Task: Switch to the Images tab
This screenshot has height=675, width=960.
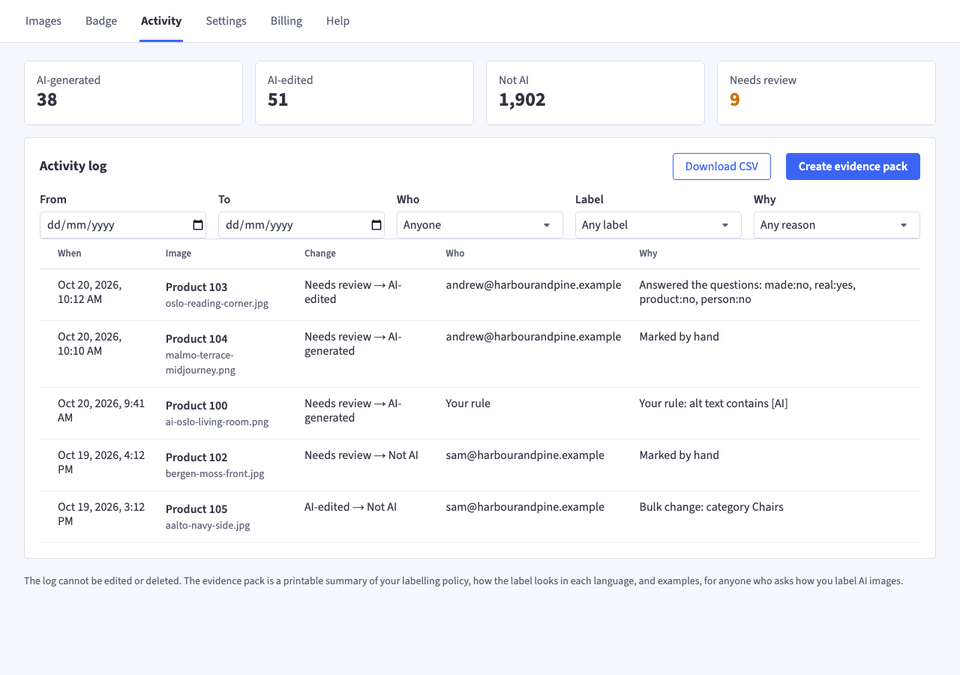Action: coord(43,21)
